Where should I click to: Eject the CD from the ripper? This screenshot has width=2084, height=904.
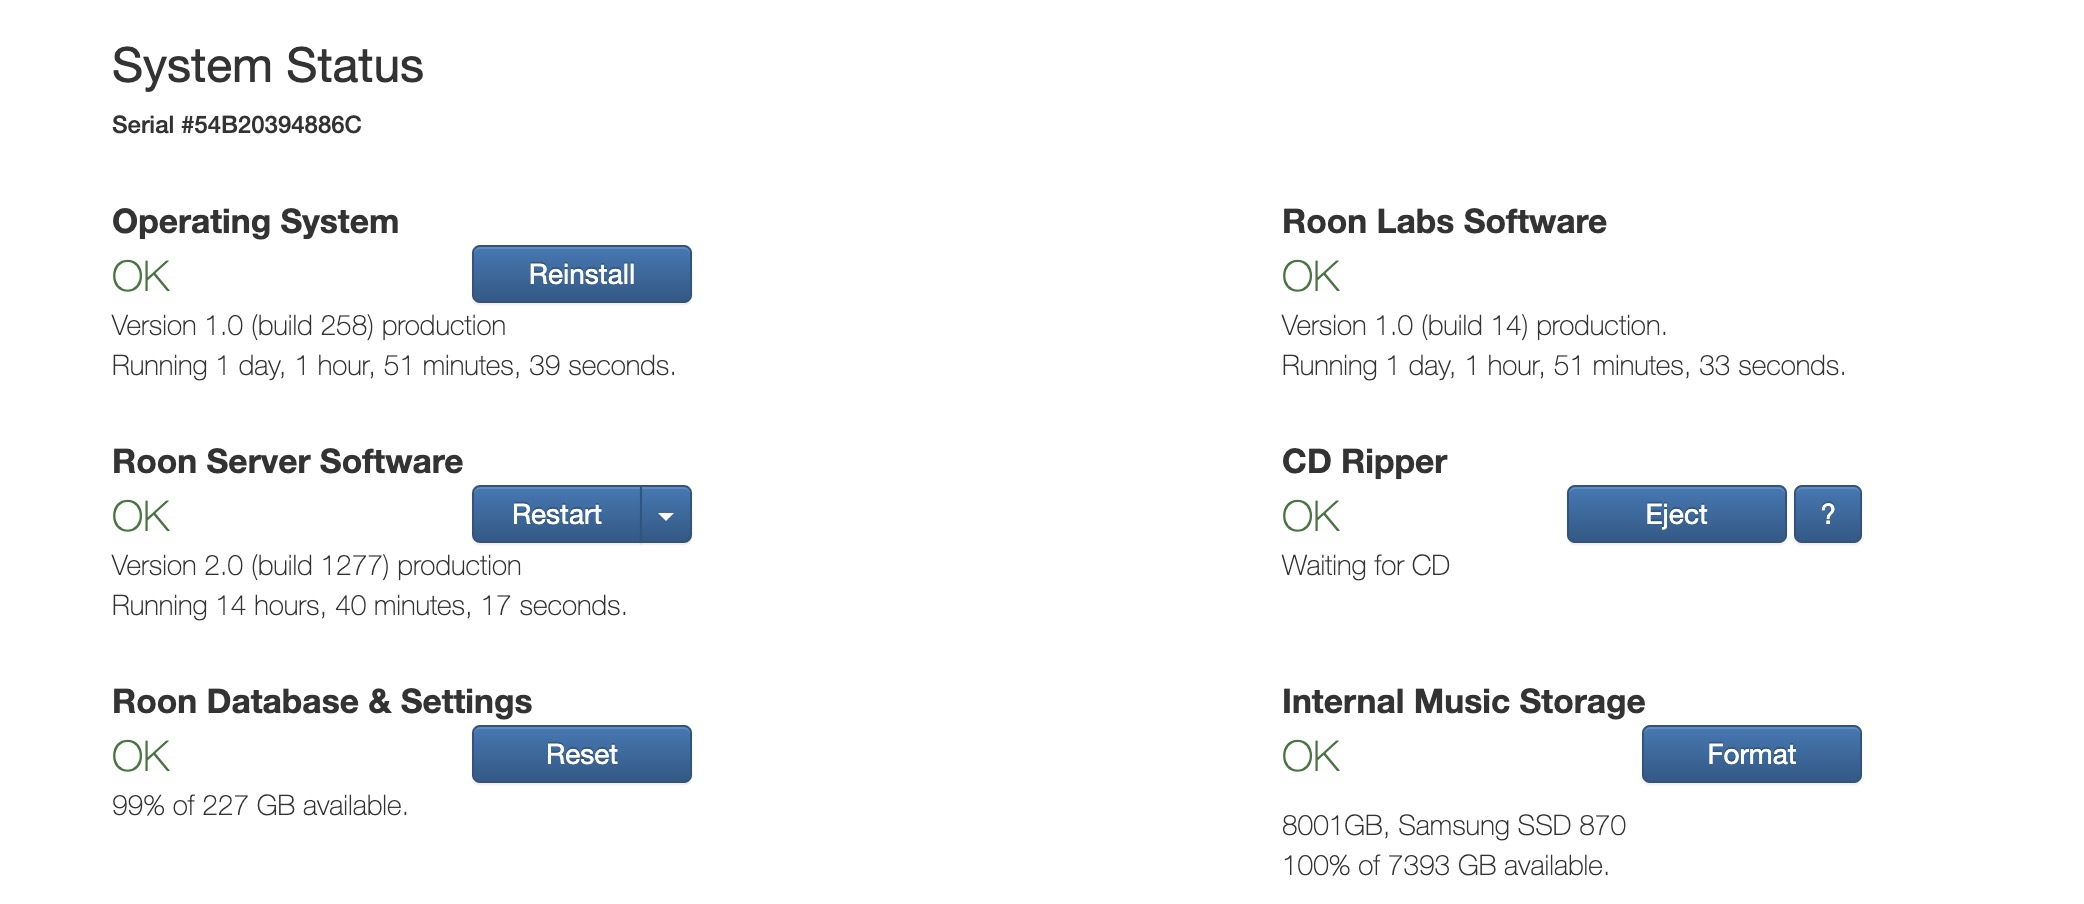click(x=1676, y=514)
